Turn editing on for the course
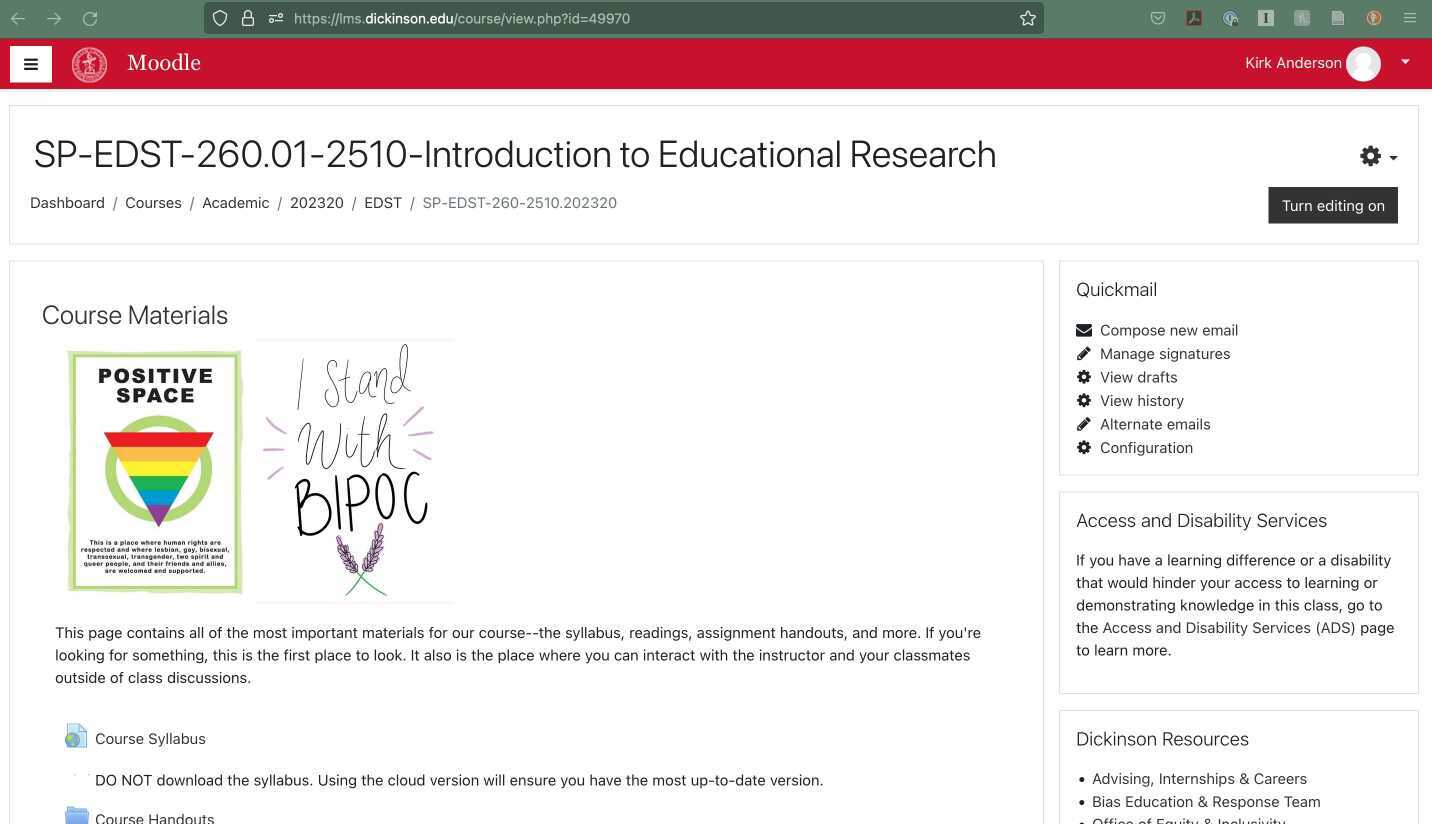The height and width of the screenshot is (824, 1432). [1332, 205]
